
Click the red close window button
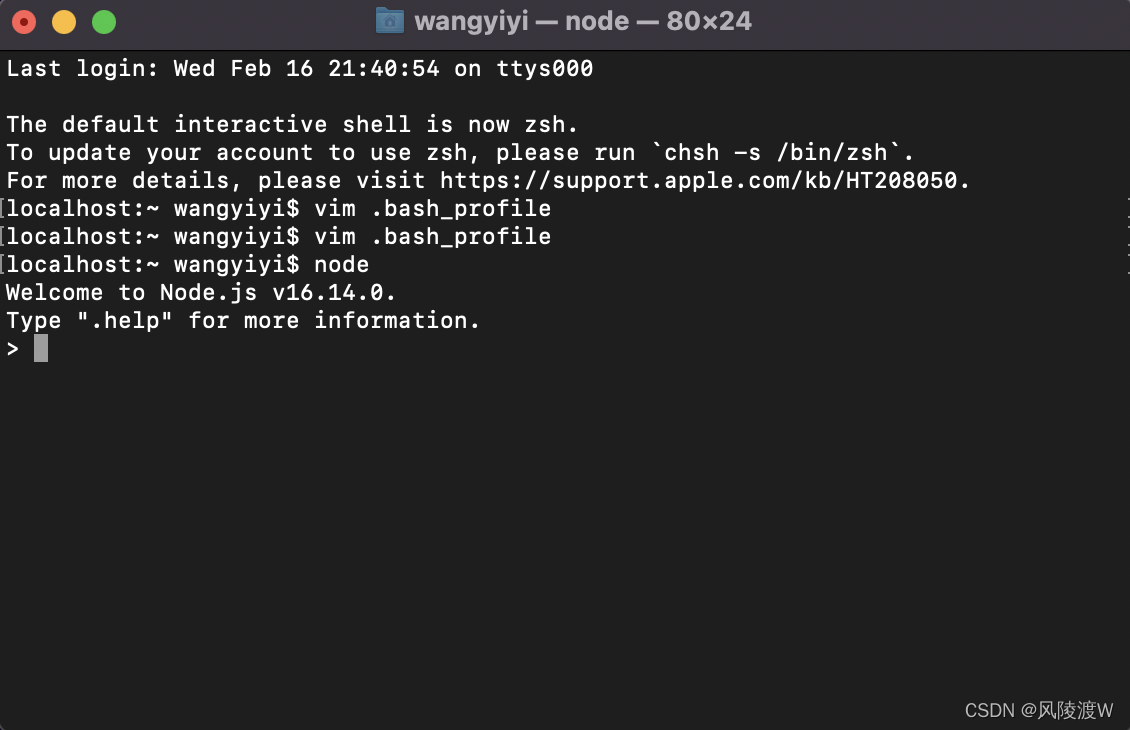tap(24, 22)
